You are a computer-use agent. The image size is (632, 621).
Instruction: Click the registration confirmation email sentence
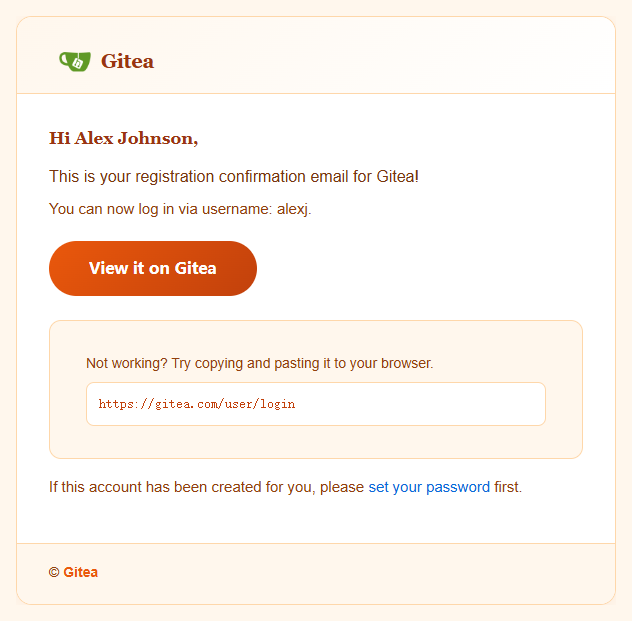point(234,177)
